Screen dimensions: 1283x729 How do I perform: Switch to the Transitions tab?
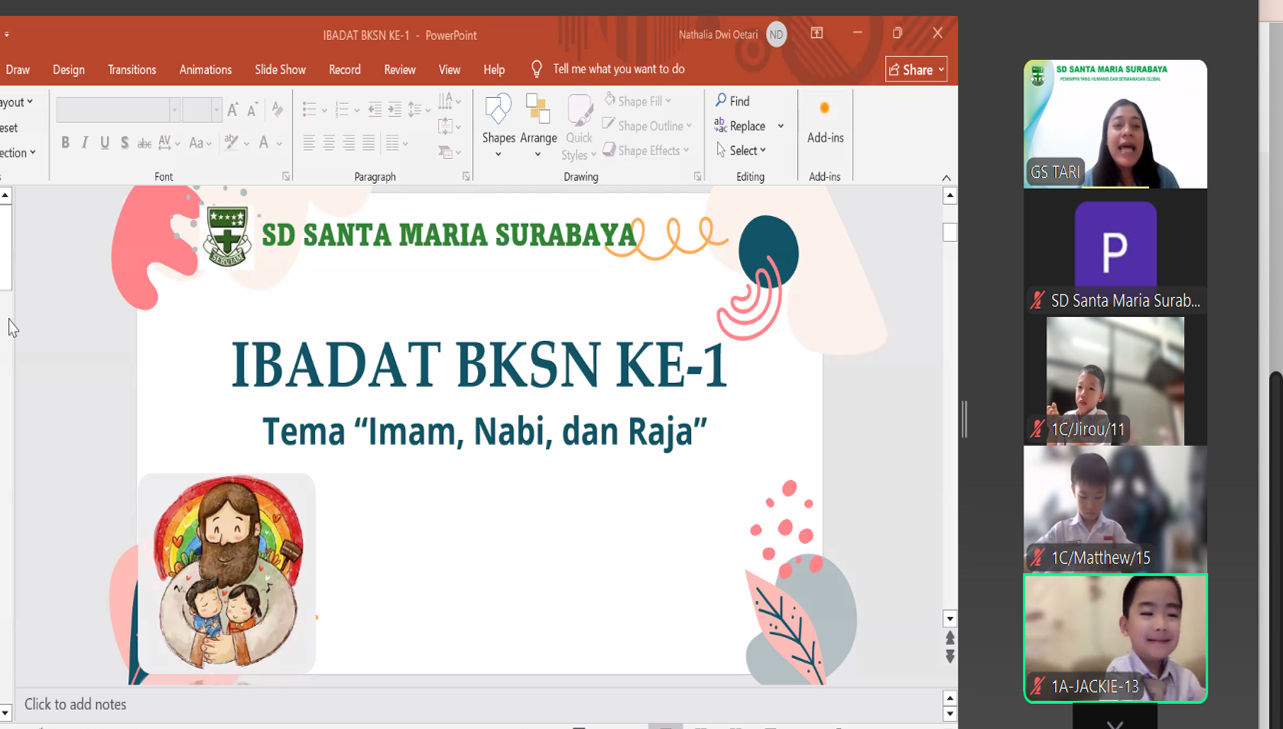pyautogui.click(x=132, y=70)
